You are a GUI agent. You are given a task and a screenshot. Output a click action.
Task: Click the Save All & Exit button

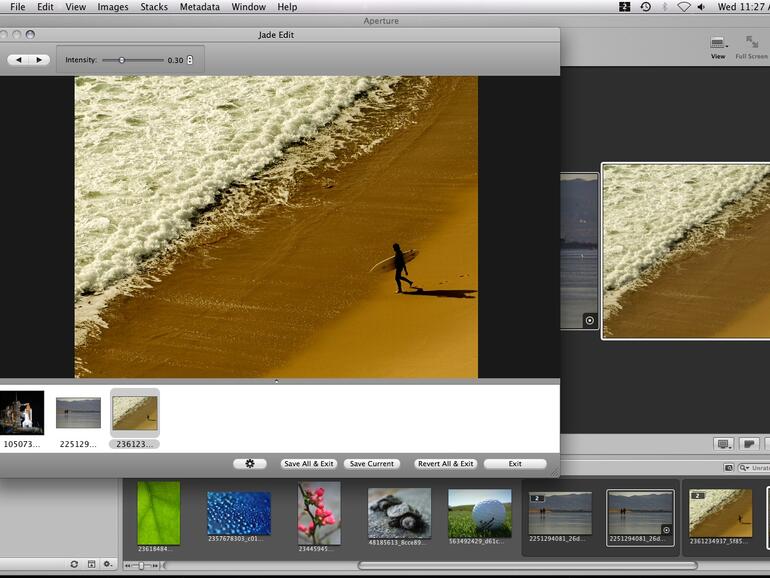(309, 464)
